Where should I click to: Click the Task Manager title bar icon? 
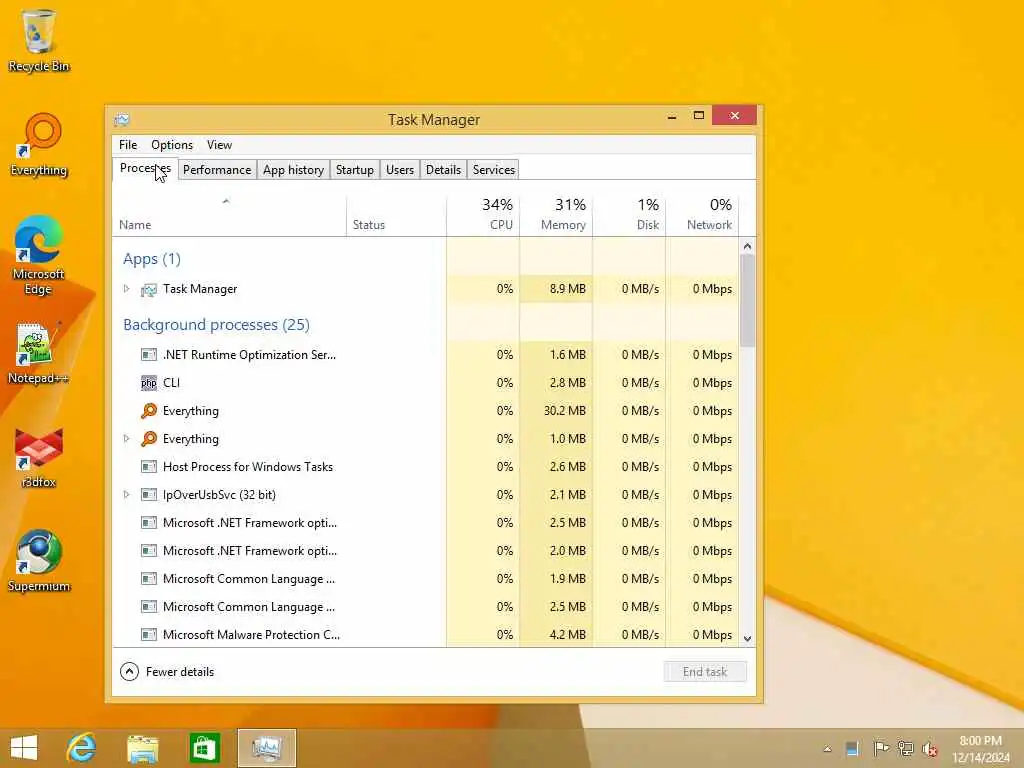[121, 120]
